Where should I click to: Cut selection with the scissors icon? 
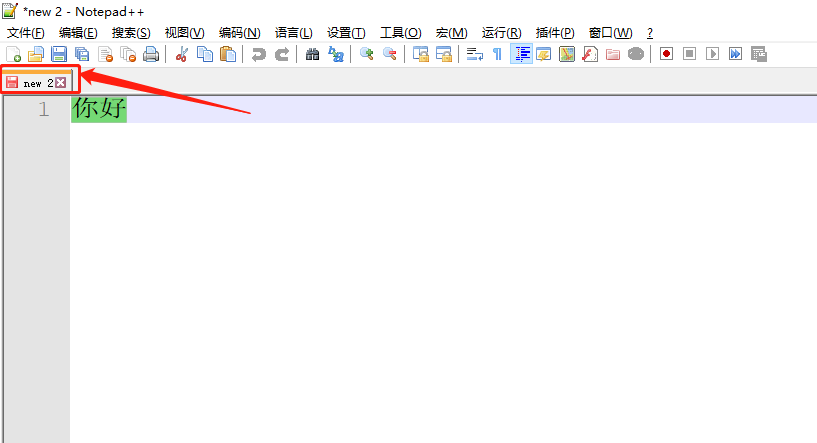click(181, 54)
